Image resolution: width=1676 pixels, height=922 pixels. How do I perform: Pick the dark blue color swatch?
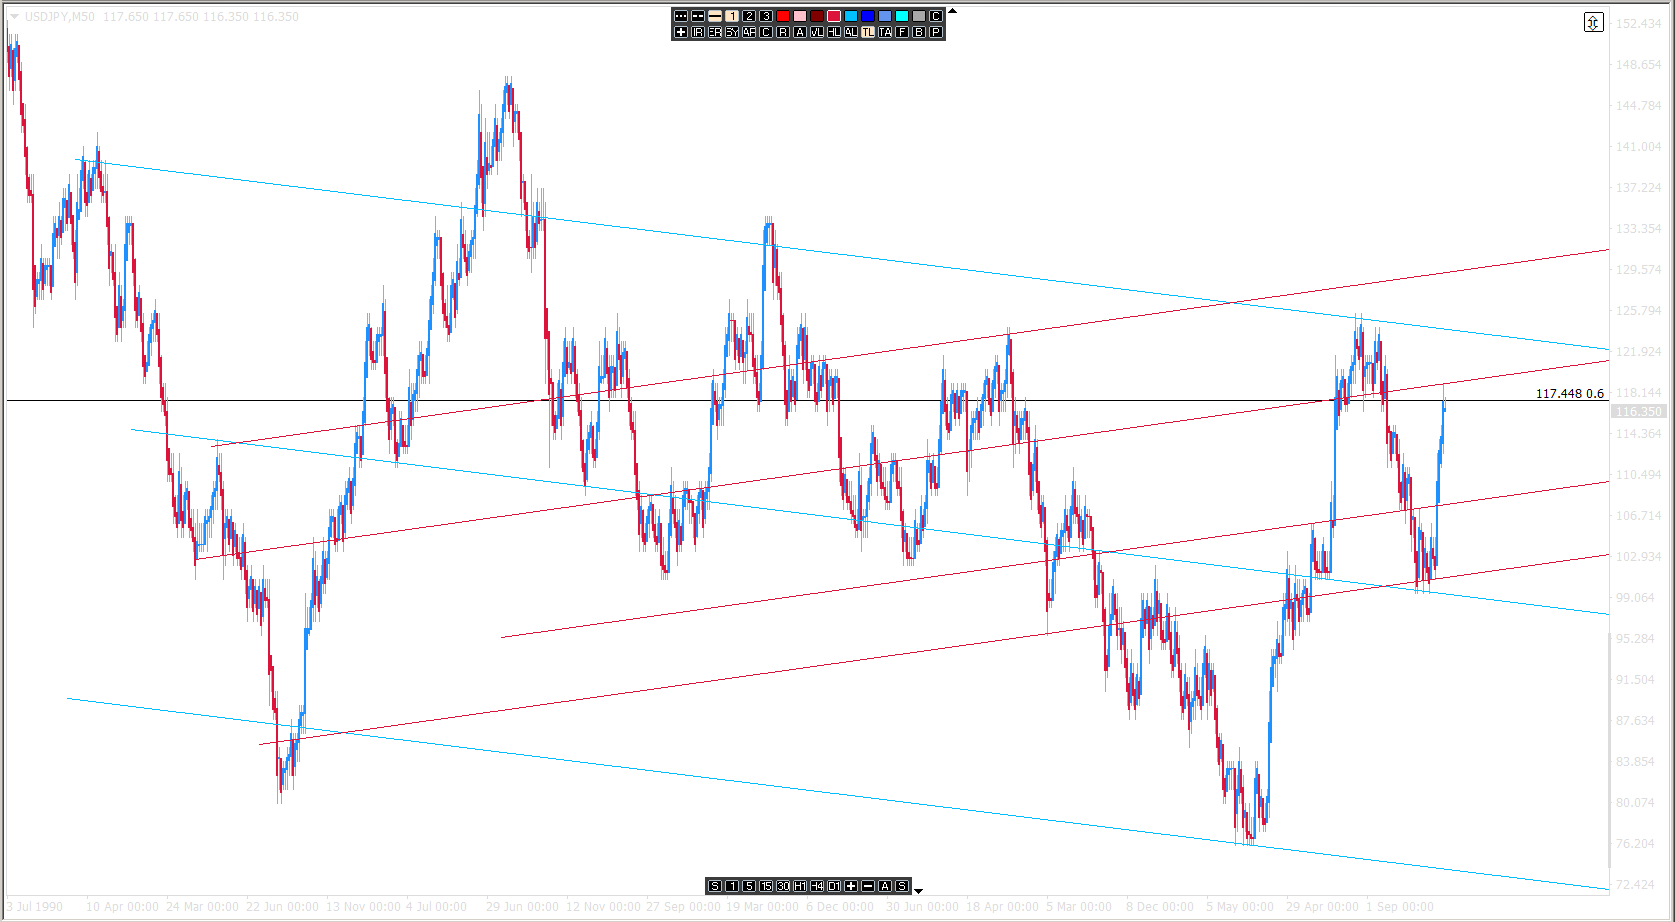tap(868, 16)
